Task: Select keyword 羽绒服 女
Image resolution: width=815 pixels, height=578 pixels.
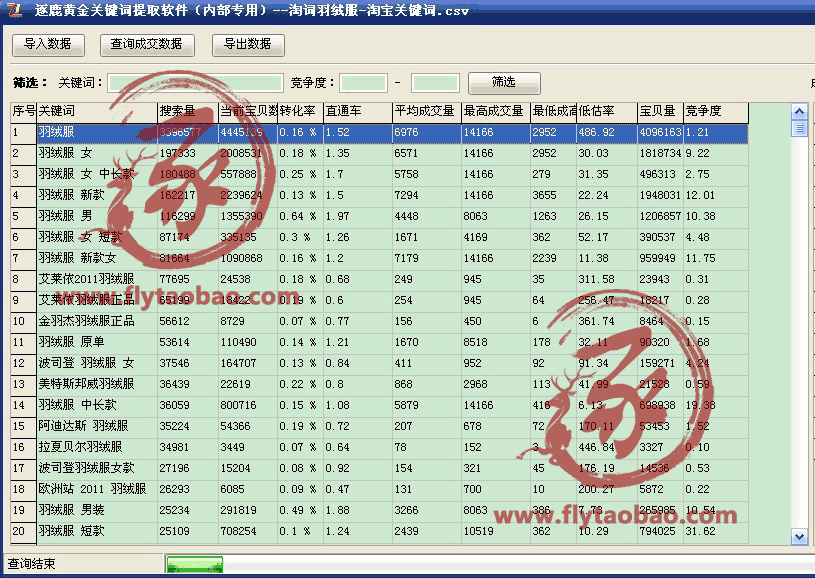Action: [65, 153]
